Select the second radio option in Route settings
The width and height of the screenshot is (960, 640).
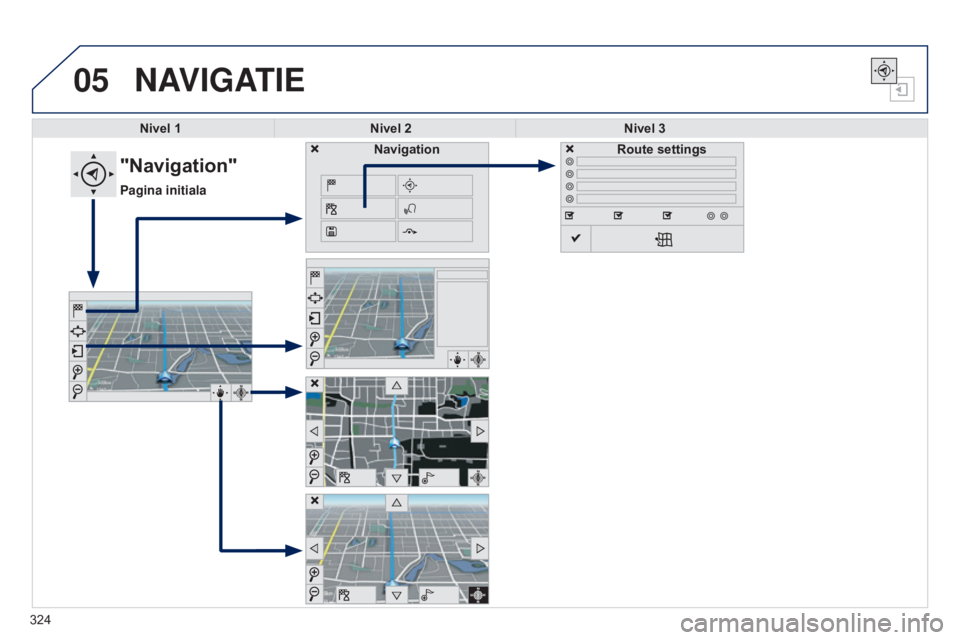(569, 174)
